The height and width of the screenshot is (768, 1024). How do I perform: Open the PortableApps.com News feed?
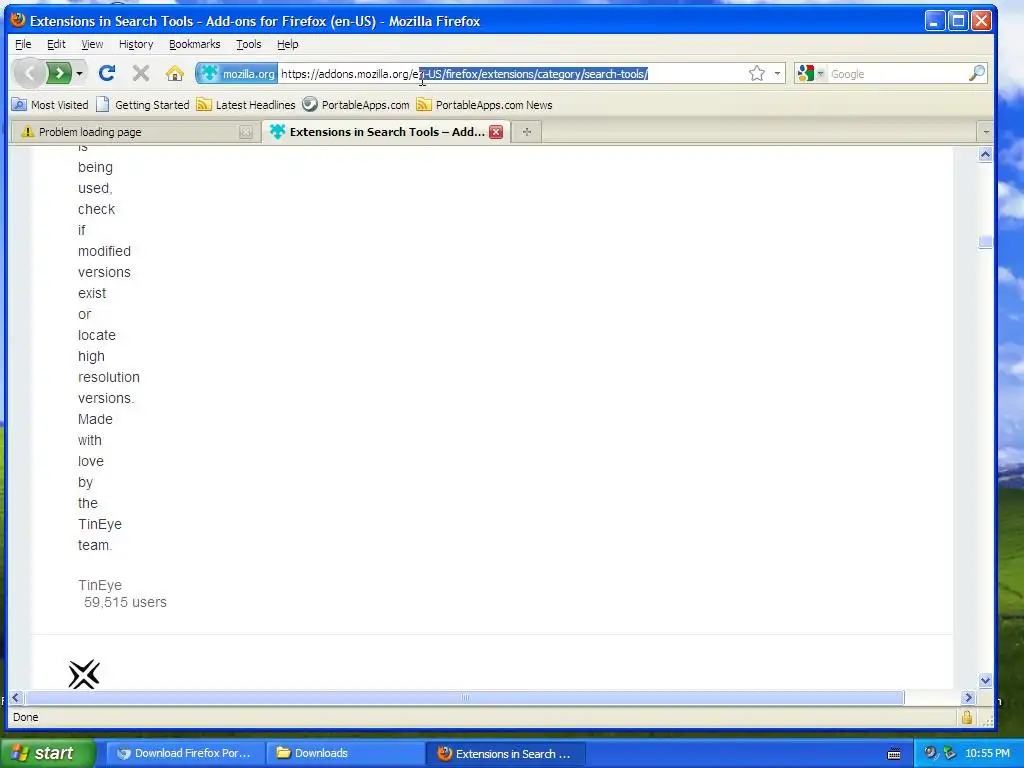(x=485, y=104)
